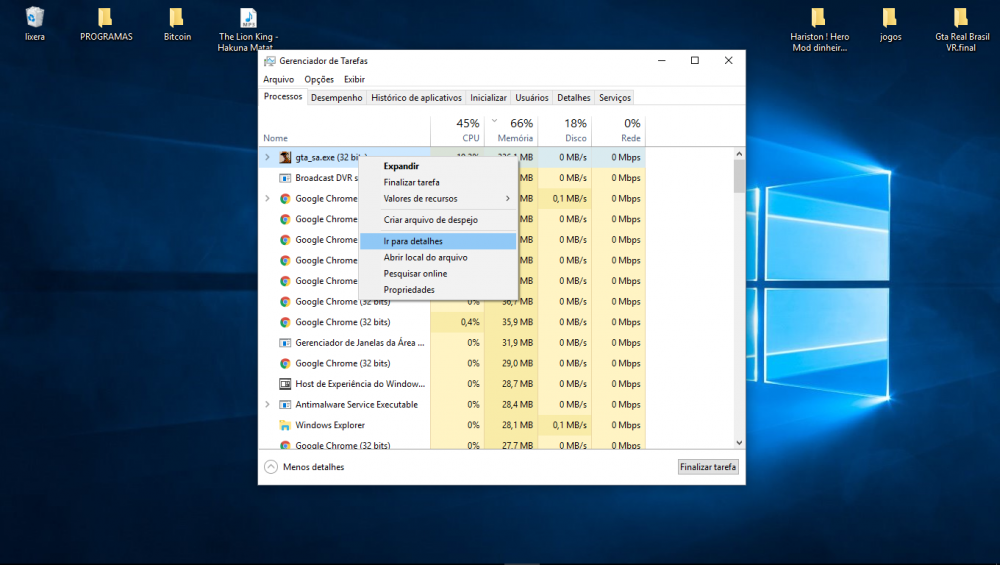1000x565 pixels.
Task: Open the Bitcoin folder on desktop
Action: pos(177,24)
